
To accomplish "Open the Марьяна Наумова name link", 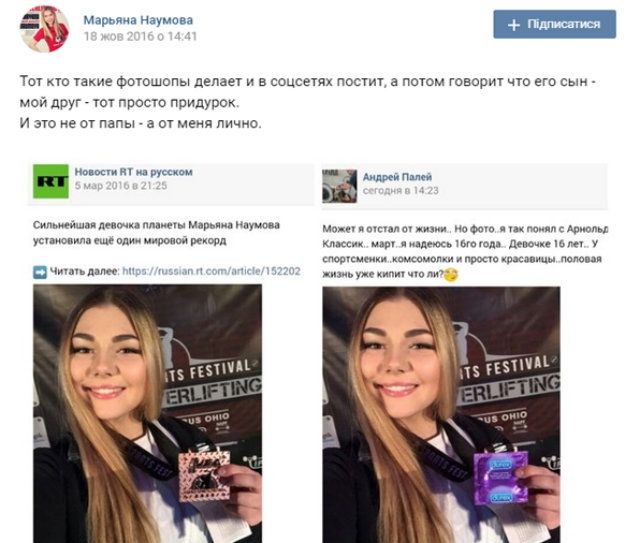I will tap(138, 20).
